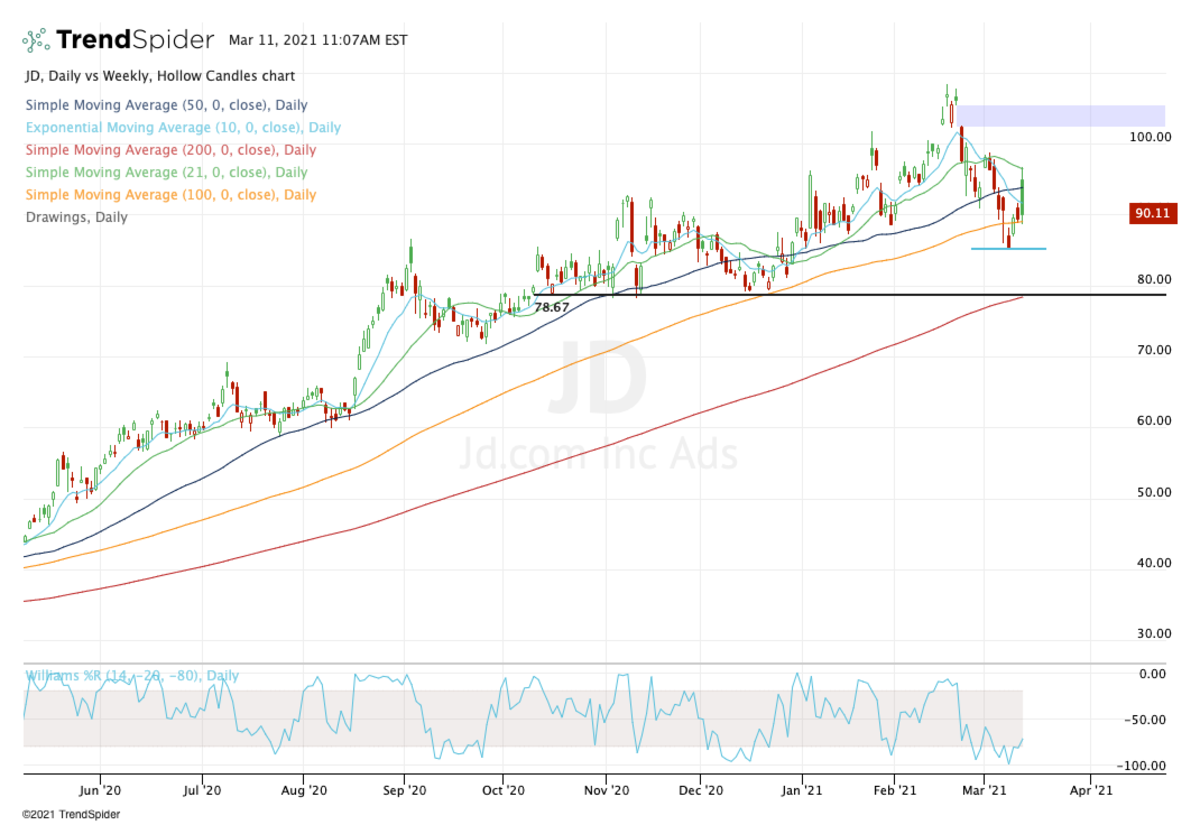Click the Oct '20 date axis label
This screenshot has height=825, width=1200.
click(x=504, y=789)
